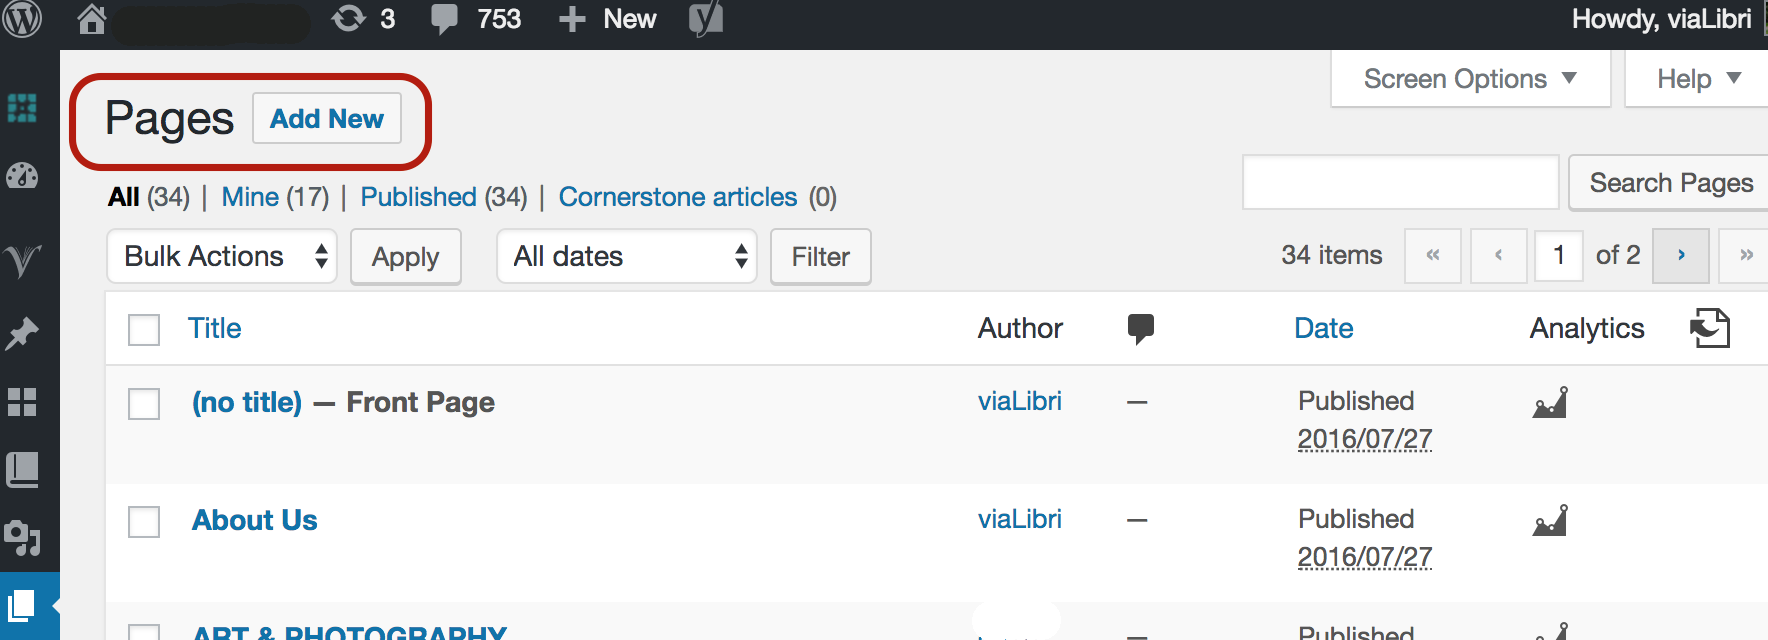Open the WordPress logo menu
The image size is (1768, 640).
(21, 19)
